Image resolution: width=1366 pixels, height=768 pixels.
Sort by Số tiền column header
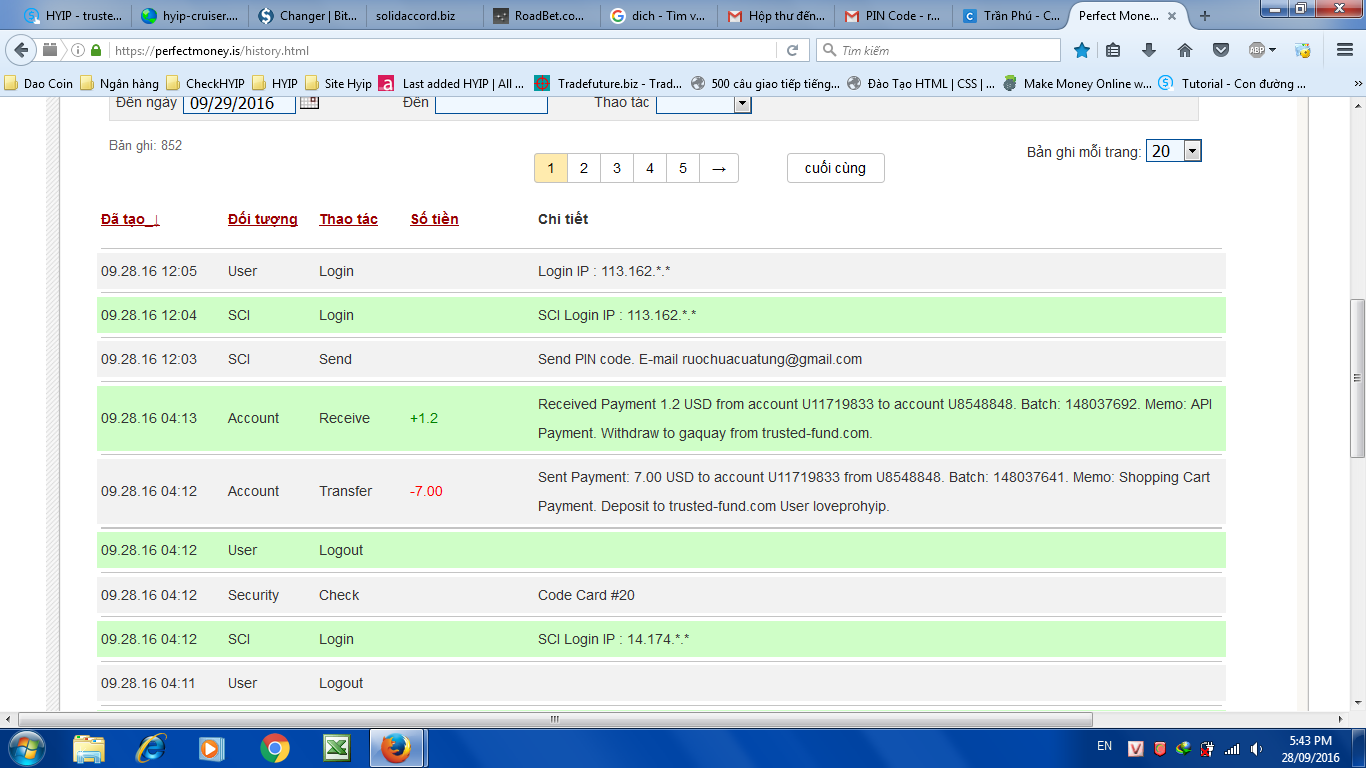435,219
